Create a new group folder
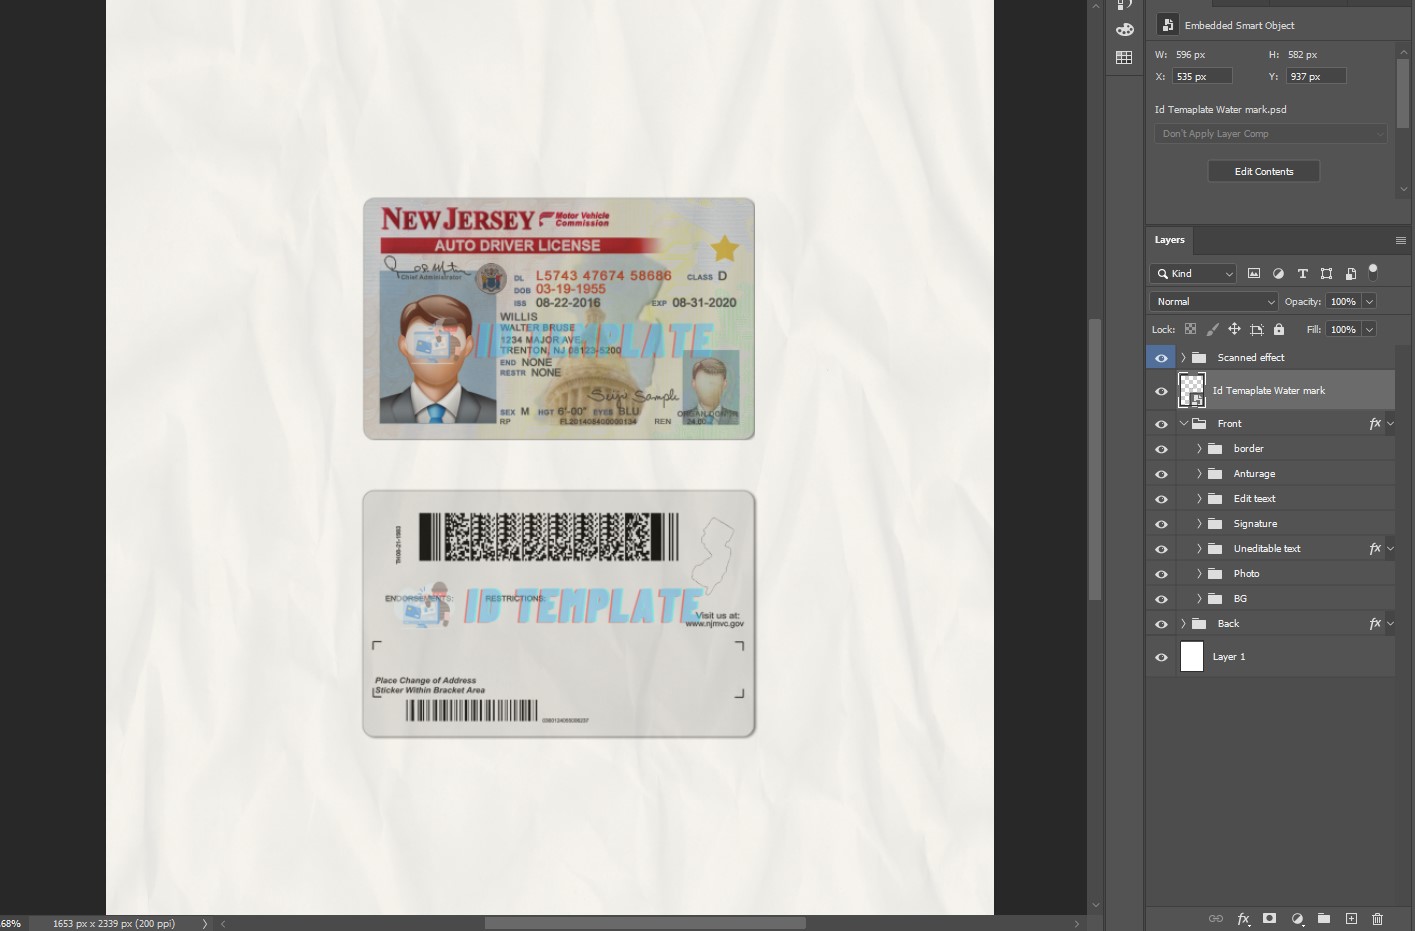 tap(1324, 918)
